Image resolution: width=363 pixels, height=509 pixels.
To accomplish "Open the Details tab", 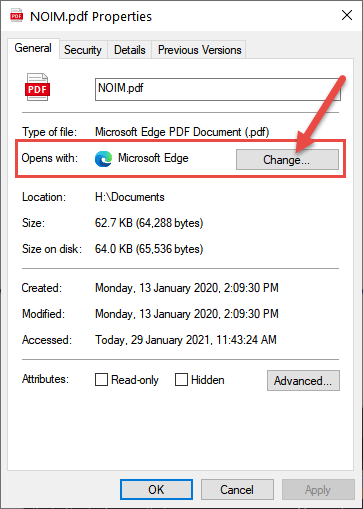I will point(130,50).
